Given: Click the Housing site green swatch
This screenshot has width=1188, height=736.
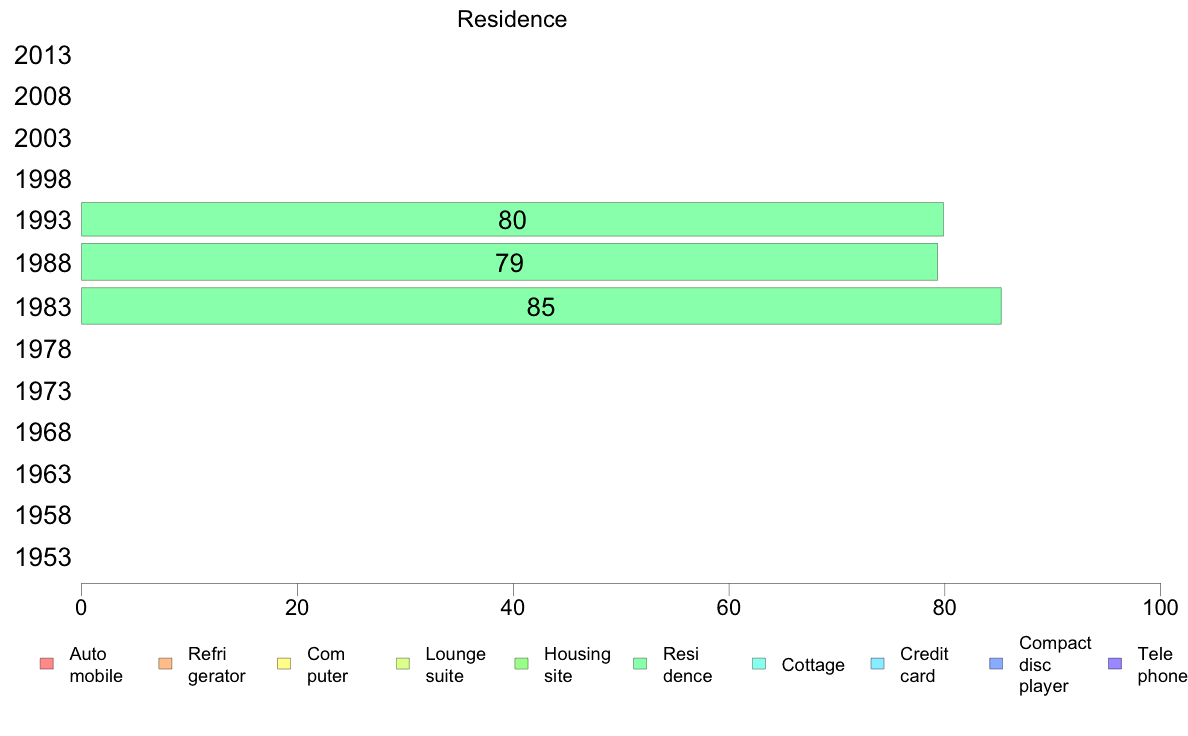Looking at the screenshot, I should pos(521,664).
